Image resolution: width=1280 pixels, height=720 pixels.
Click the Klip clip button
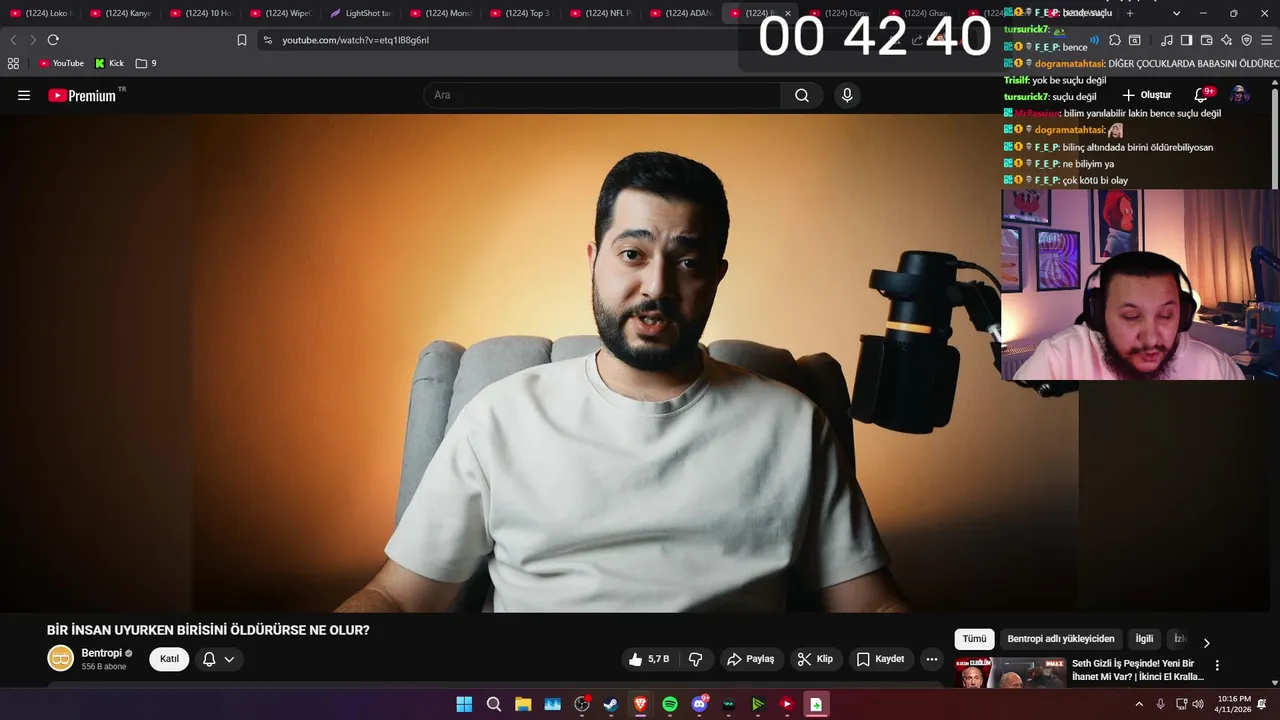815,659
